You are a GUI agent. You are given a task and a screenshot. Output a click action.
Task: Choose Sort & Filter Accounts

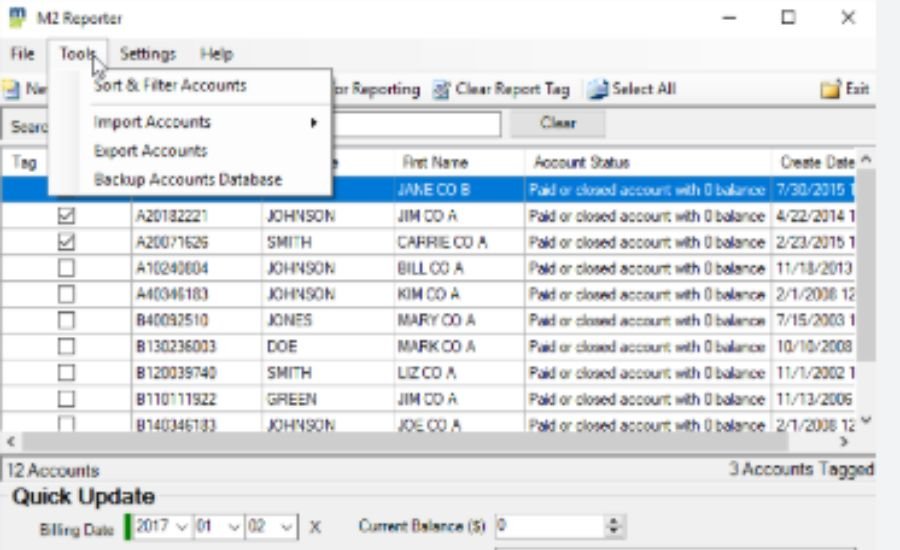click(x=170, y=86)
